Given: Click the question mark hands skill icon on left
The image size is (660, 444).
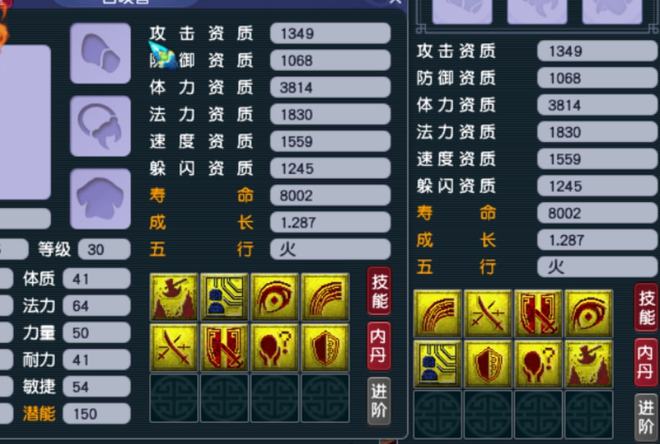Looking at the screenshot, I should click(x=275, y=347).
